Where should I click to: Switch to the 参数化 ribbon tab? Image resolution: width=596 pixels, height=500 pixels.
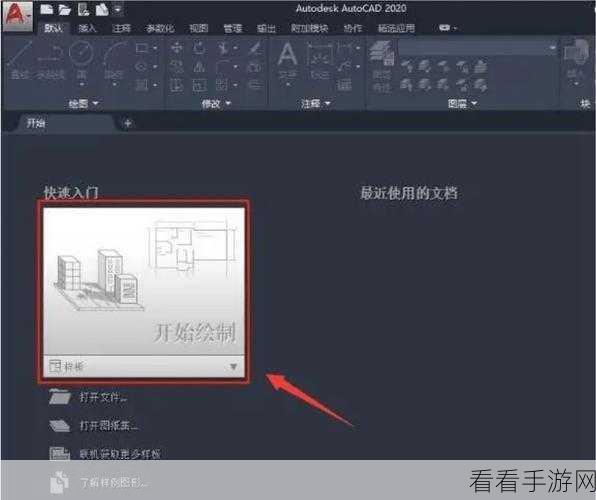(x=160, y=28)
